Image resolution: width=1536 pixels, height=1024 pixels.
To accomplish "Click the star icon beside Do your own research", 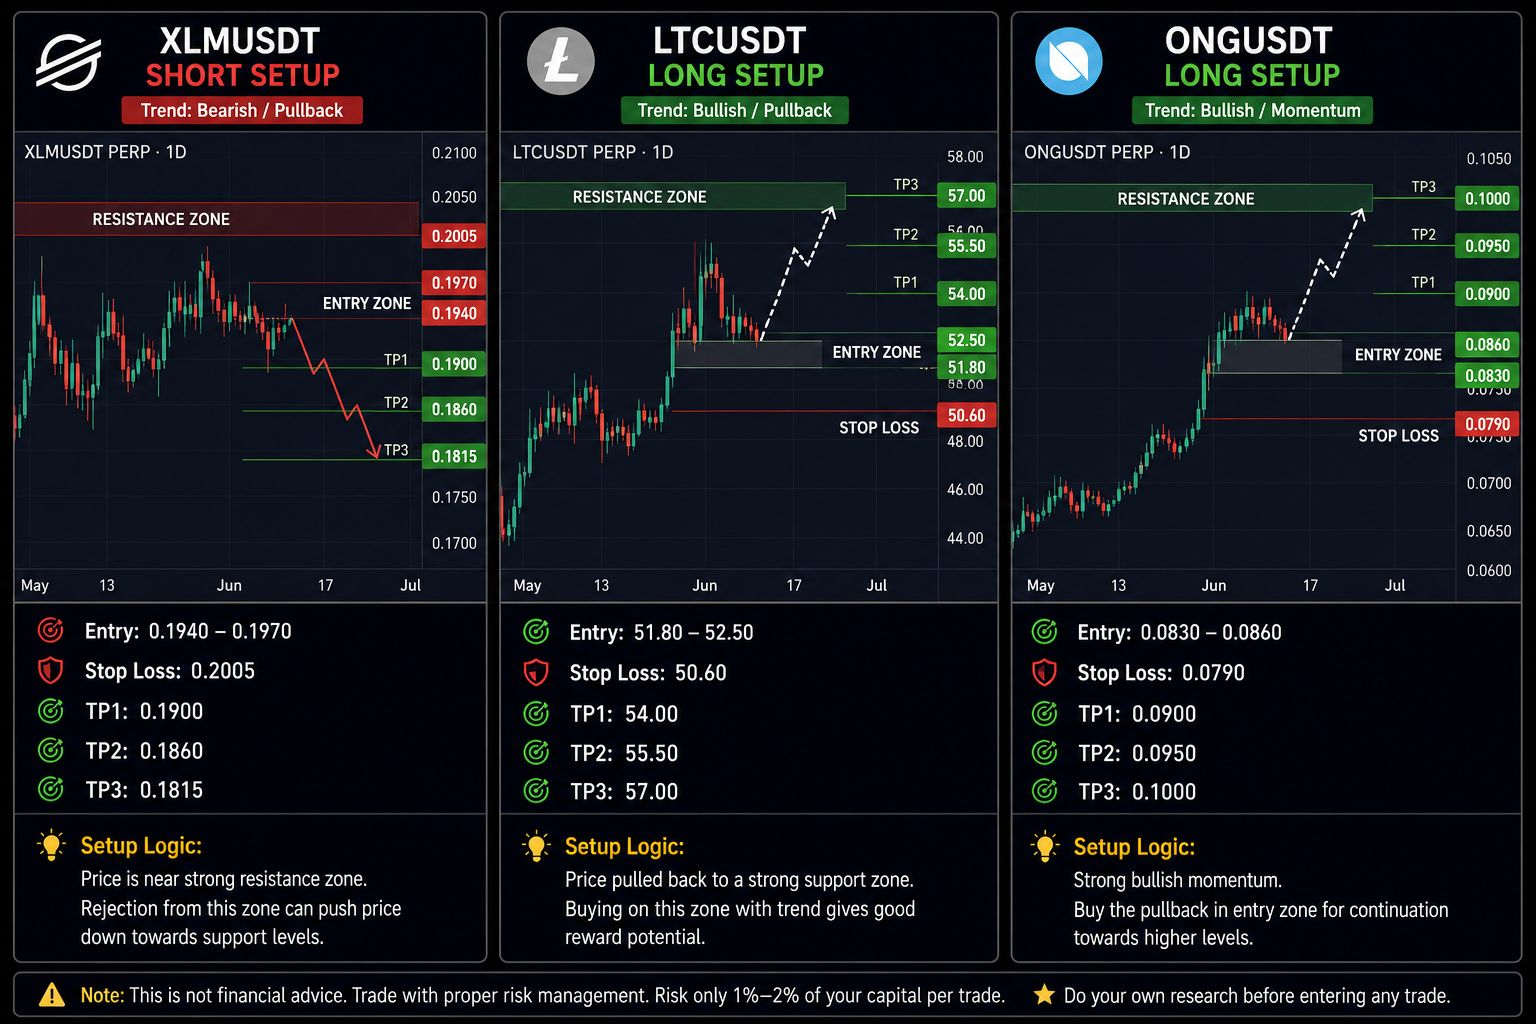I will click(x=1044, y=995).
